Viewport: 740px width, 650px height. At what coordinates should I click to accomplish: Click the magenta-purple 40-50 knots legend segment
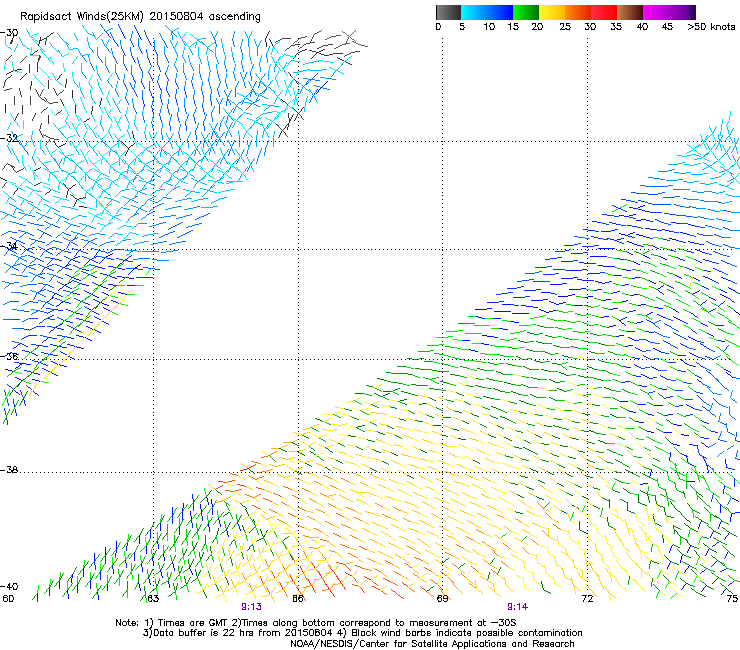pos(669,12)
